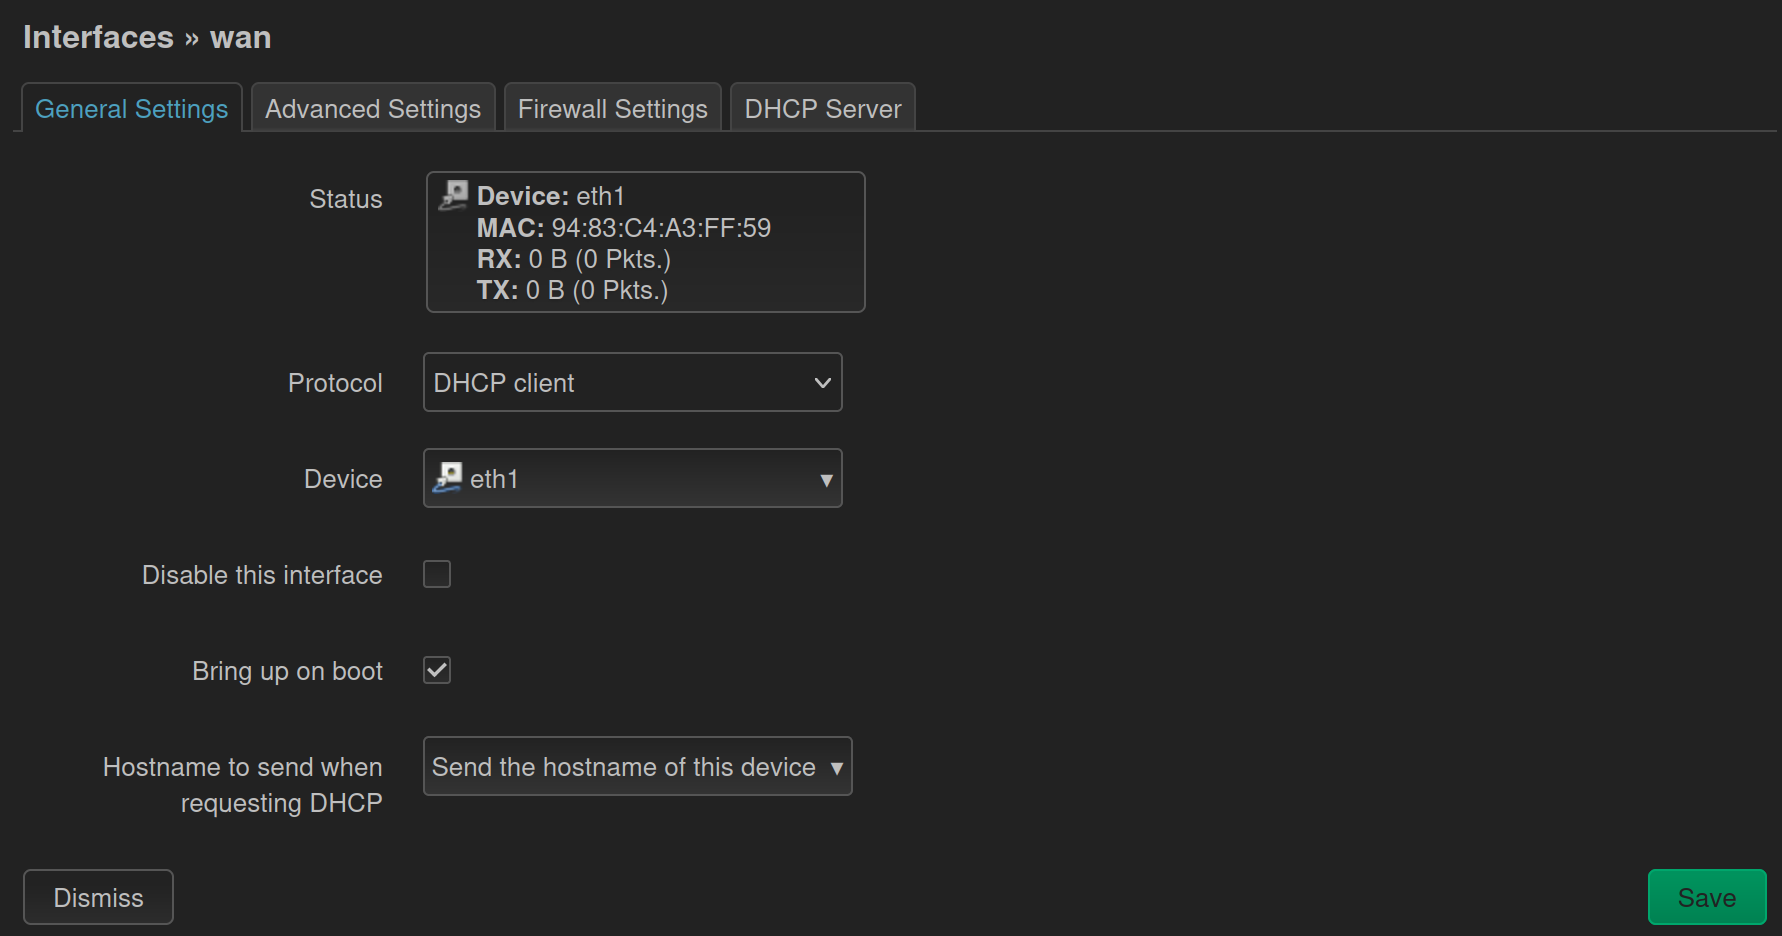This screenshot has width=1782, height=936.
Task: Open "Send the hostname of this device" dropdown
Action: coord(637,767)
